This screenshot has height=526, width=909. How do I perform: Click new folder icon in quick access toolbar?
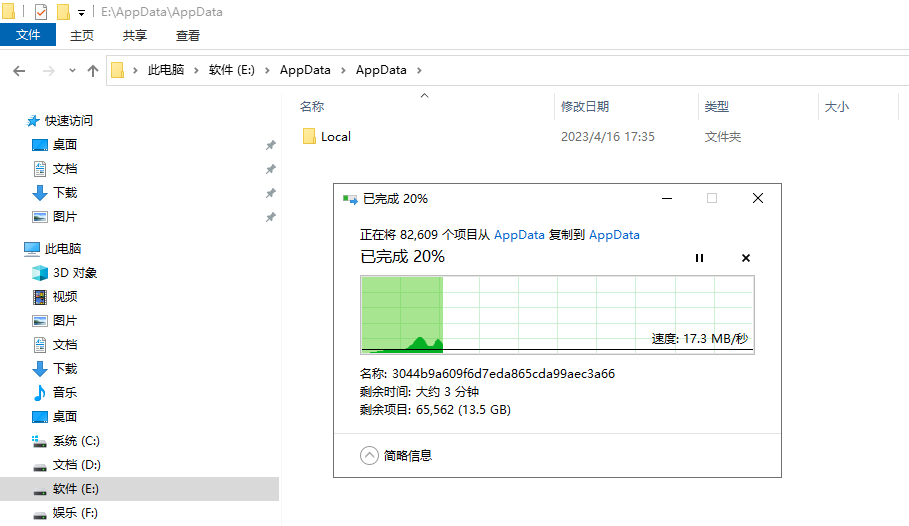pyautogui.click(x=63, y=12)
